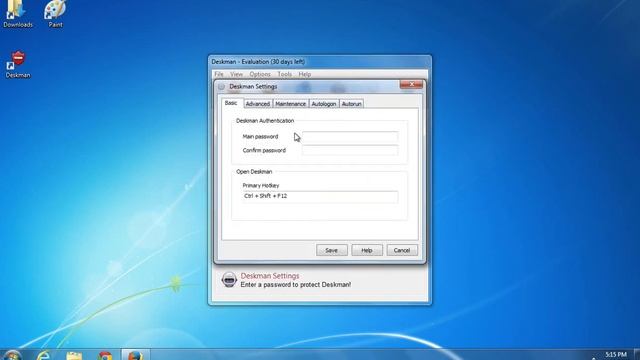The width and height of the screenshot is (640, 360).
Task: Click the Deskman Evaluation window title bar
Action: pos(320,62)
